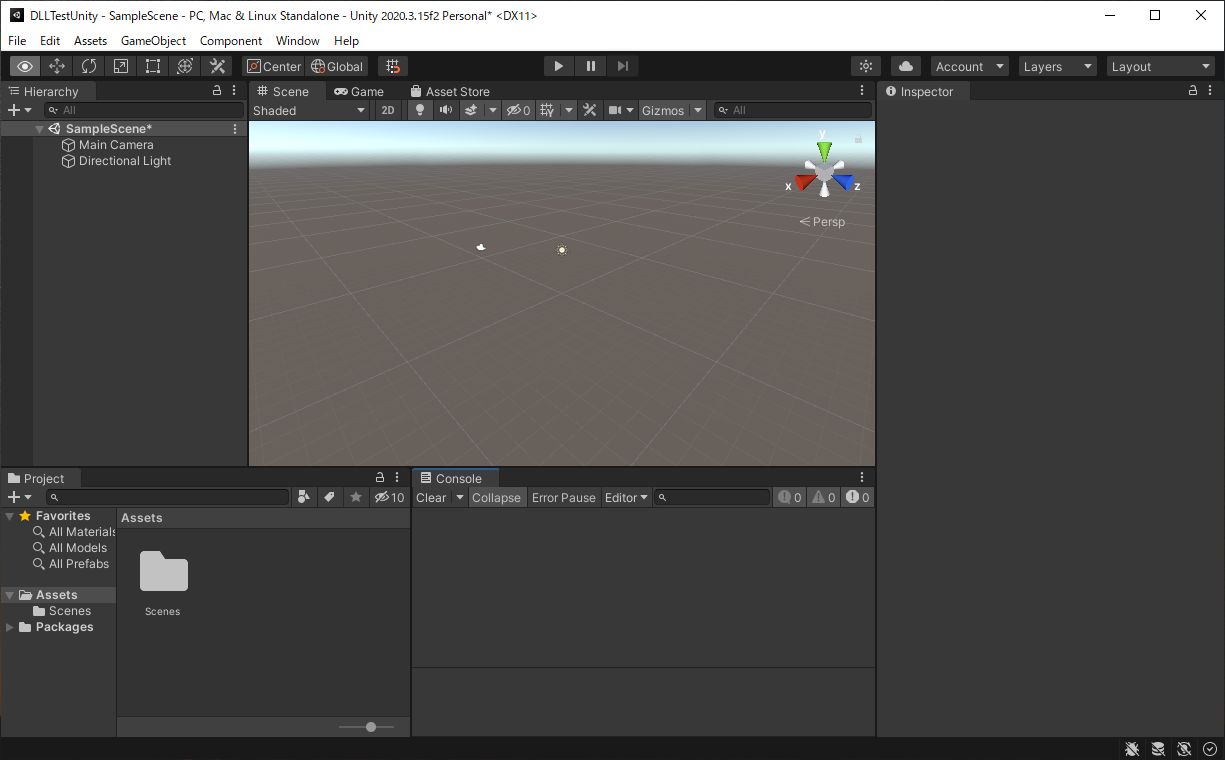This screenshot has width=1225, height=760.
Task: Click the activity checkmark status icon
Action: tap(1210, 749)
